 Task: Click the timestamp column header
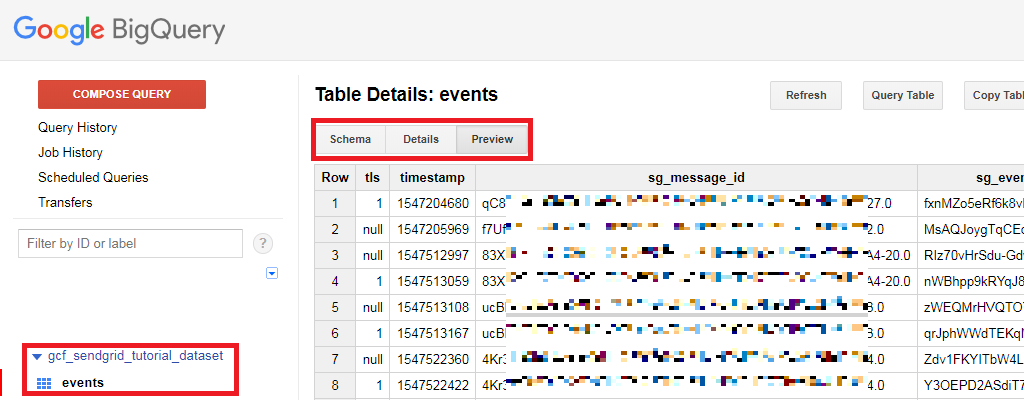coord(433,178)
